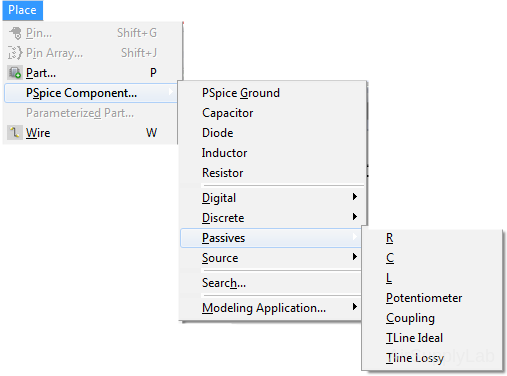Select C from Passives submenu
The height and width of the screenshot is (376, 507).
point(432,258)
